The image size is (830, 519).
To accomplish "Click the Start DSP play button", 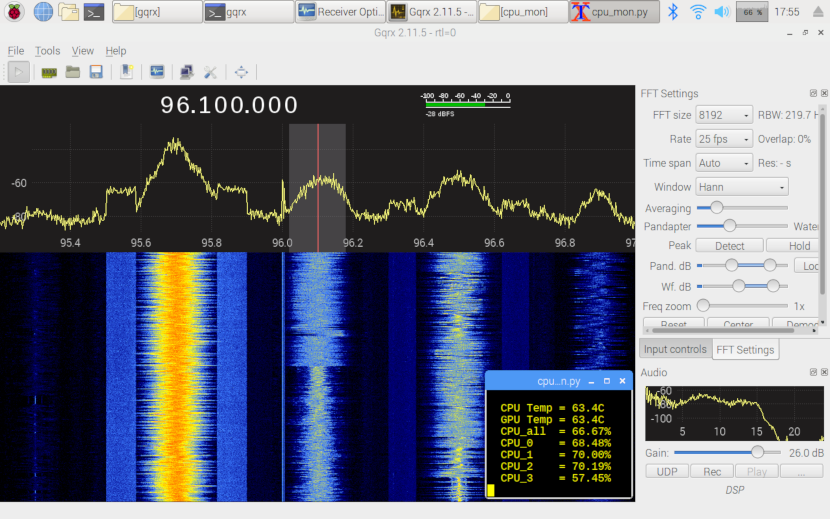I will (x=18, y=72).
